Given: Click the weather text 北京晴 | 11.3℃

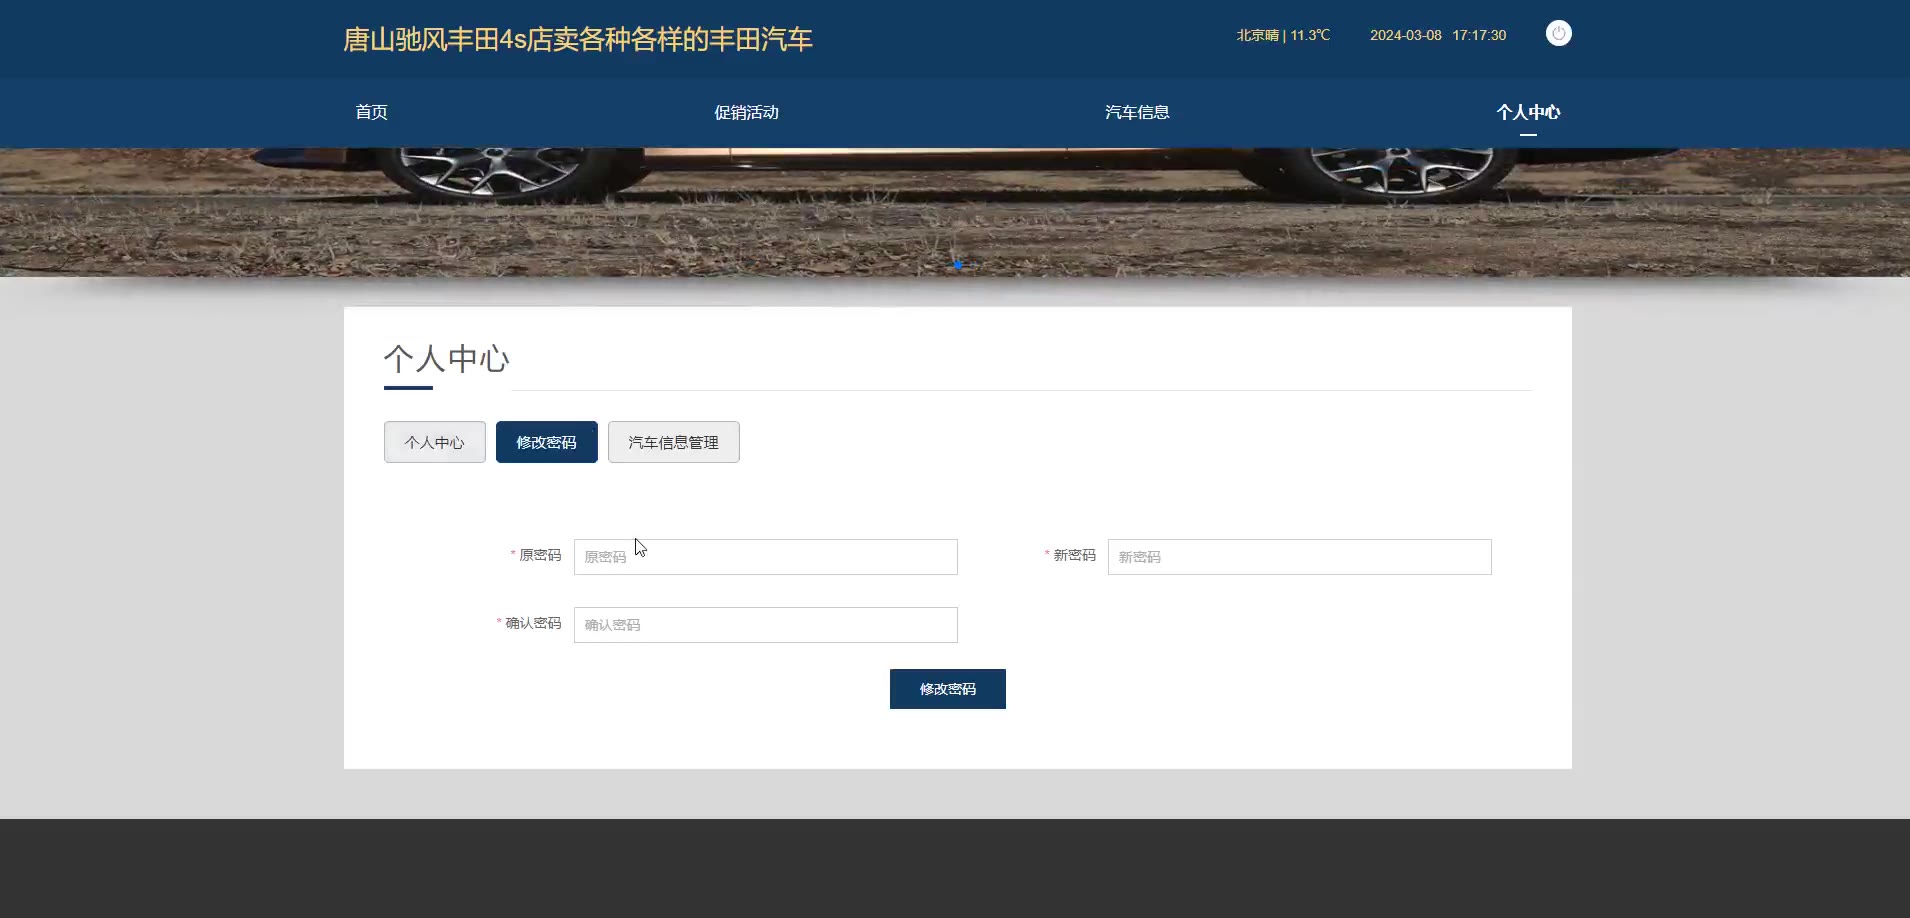Looking at the screenshot, I should pos(1283,35).
